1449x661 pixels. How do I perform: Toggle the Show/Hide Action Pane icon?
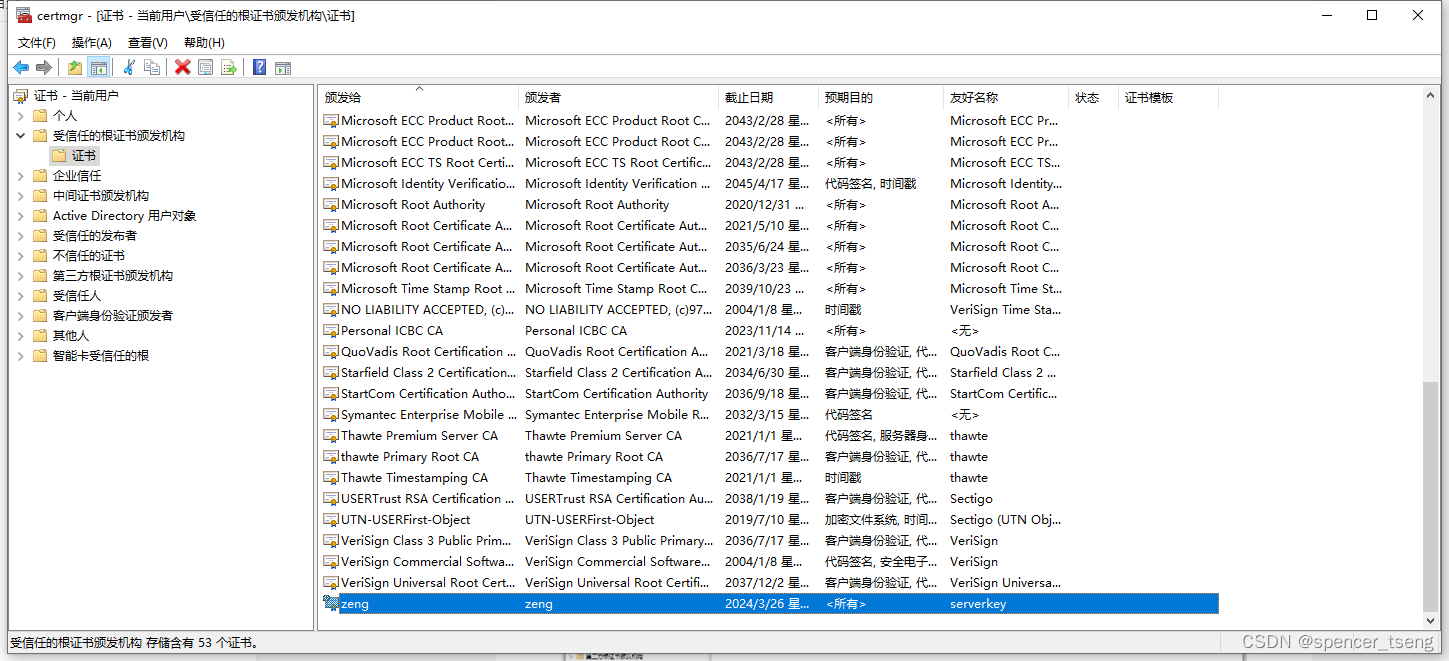[x=283, y=67]
